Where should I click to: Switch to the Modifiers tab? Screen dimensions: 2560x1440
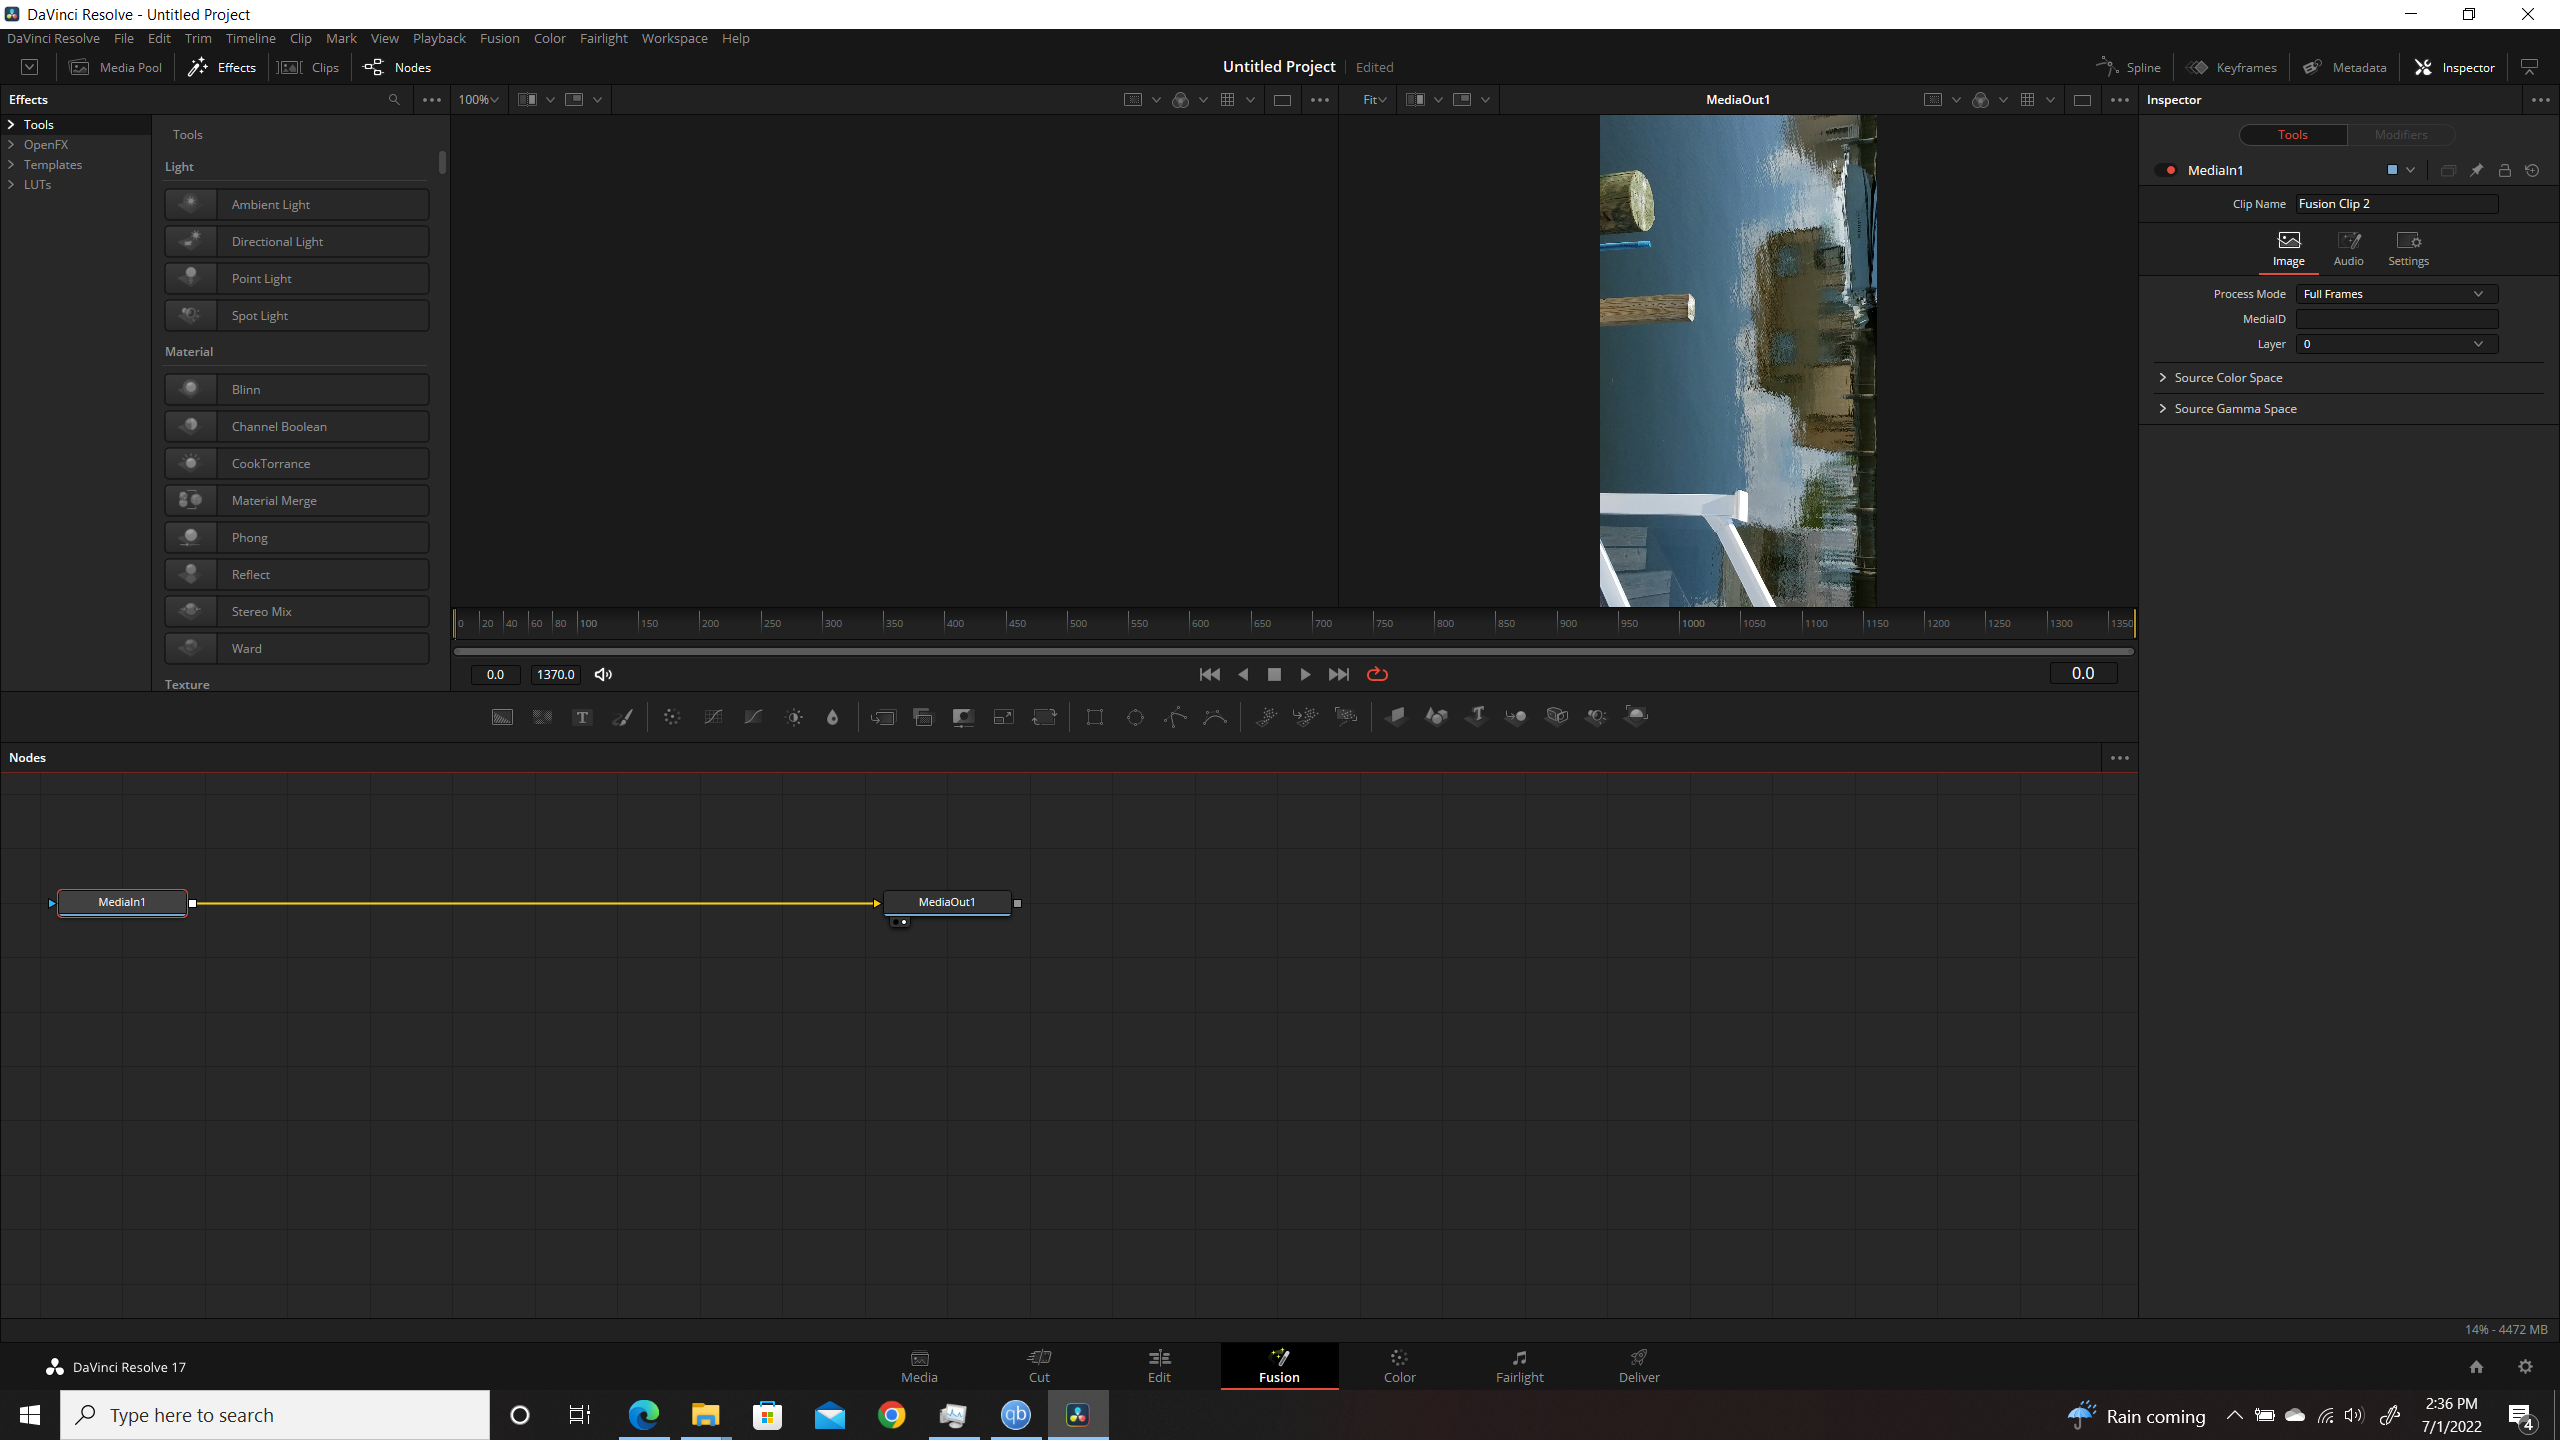coord(2400,135)
